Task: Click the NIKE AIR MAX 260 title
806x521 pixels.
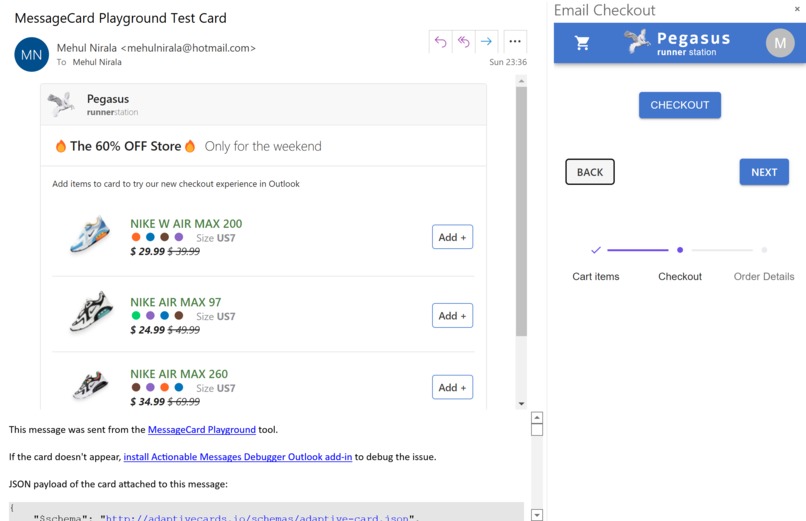Action: [x=179, y=374]
